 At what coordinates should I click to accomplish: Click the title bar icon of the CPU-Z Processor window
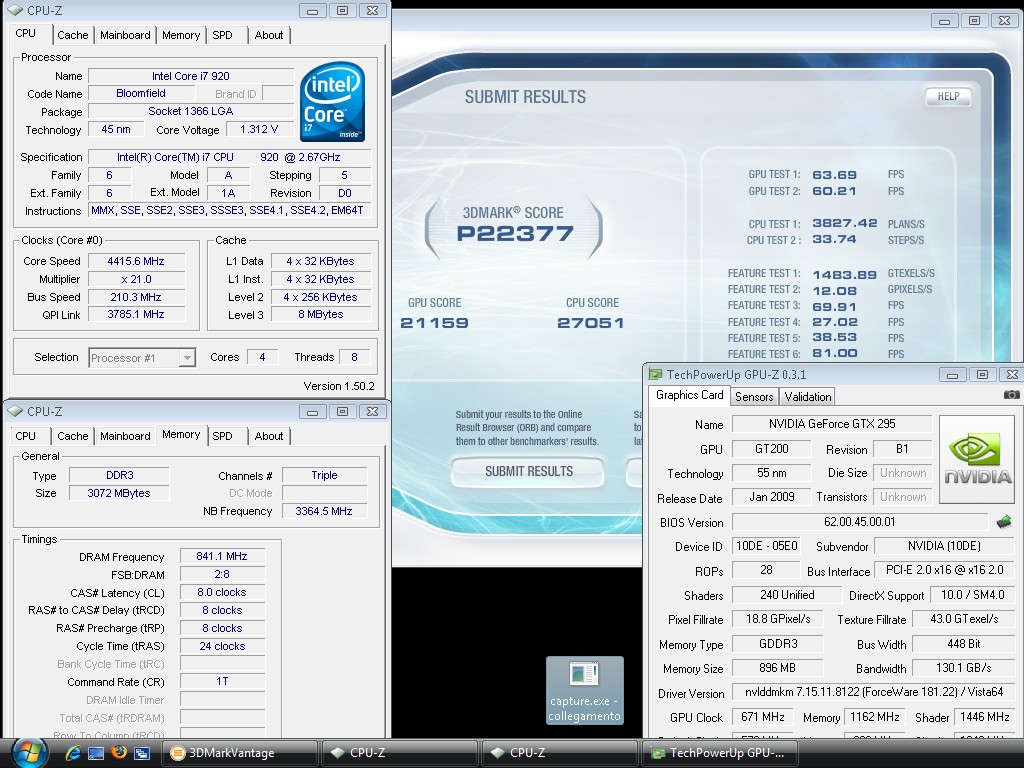pos(15,10)
